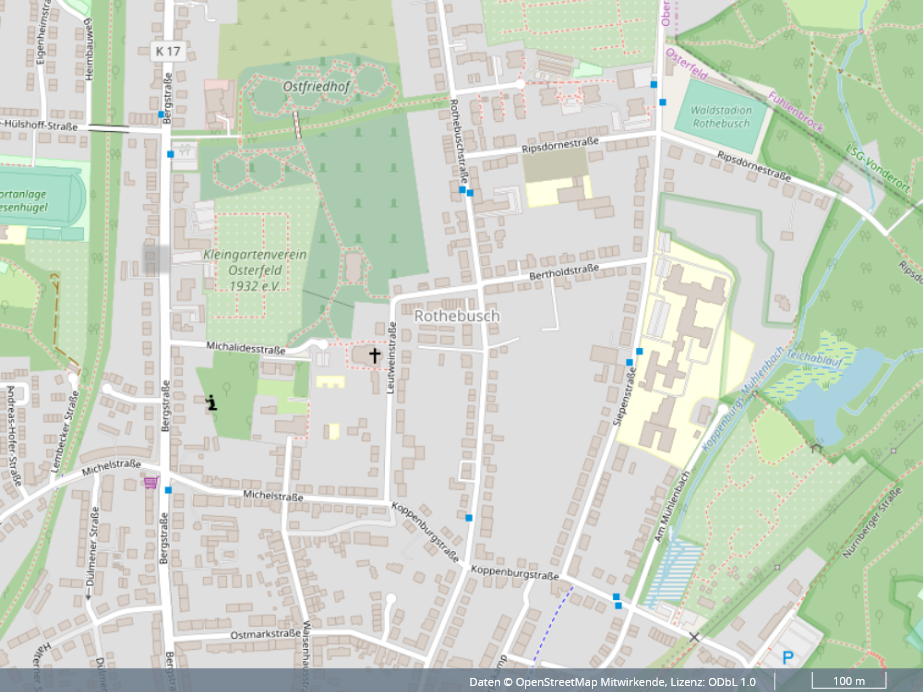Click the Ostfriedhof cemetery label
923x692 pixels.
[317, 87]
